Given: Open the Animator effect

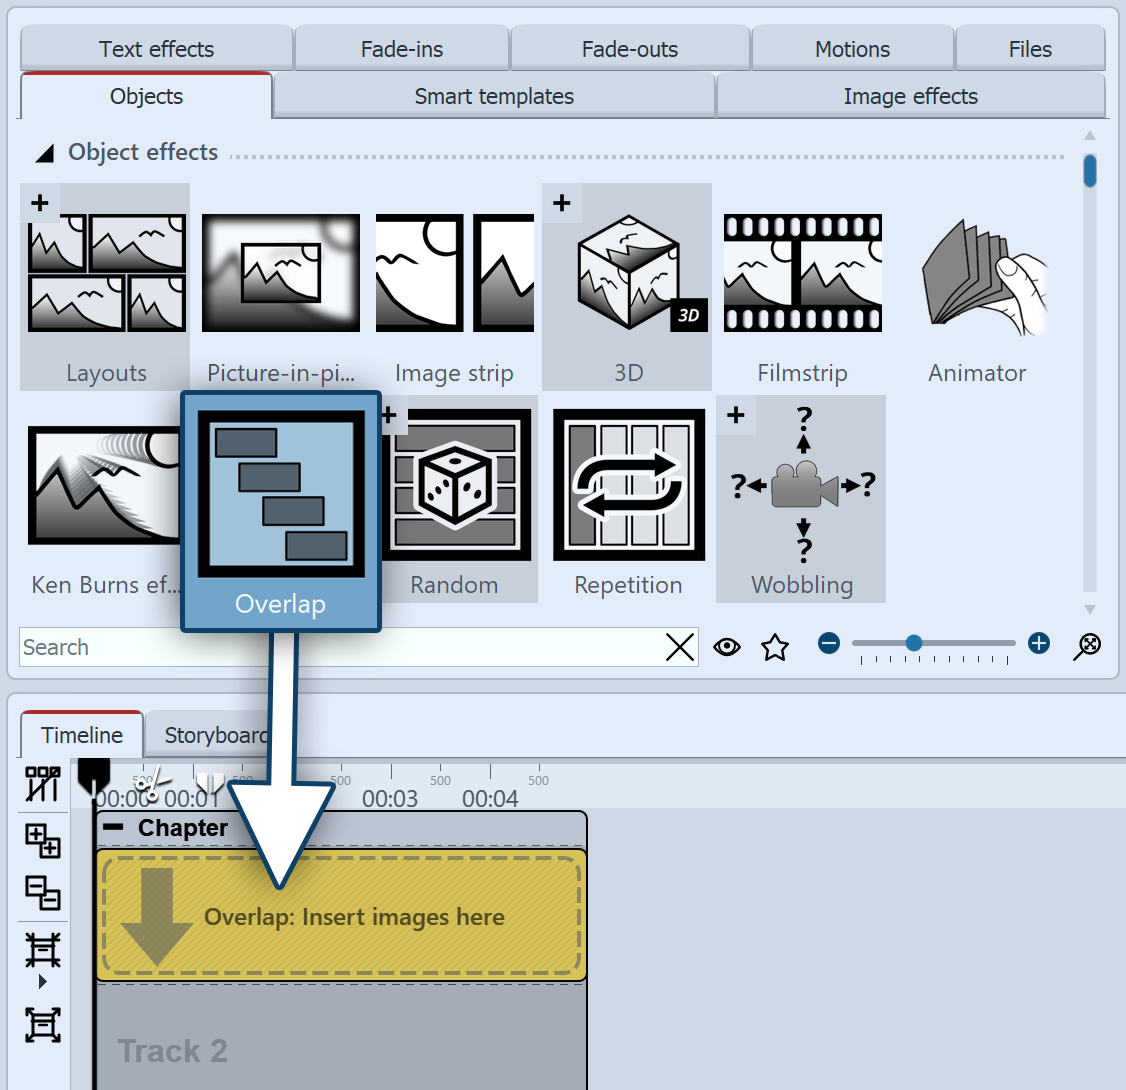Looking at the screenshot, I should coord(976,272).
